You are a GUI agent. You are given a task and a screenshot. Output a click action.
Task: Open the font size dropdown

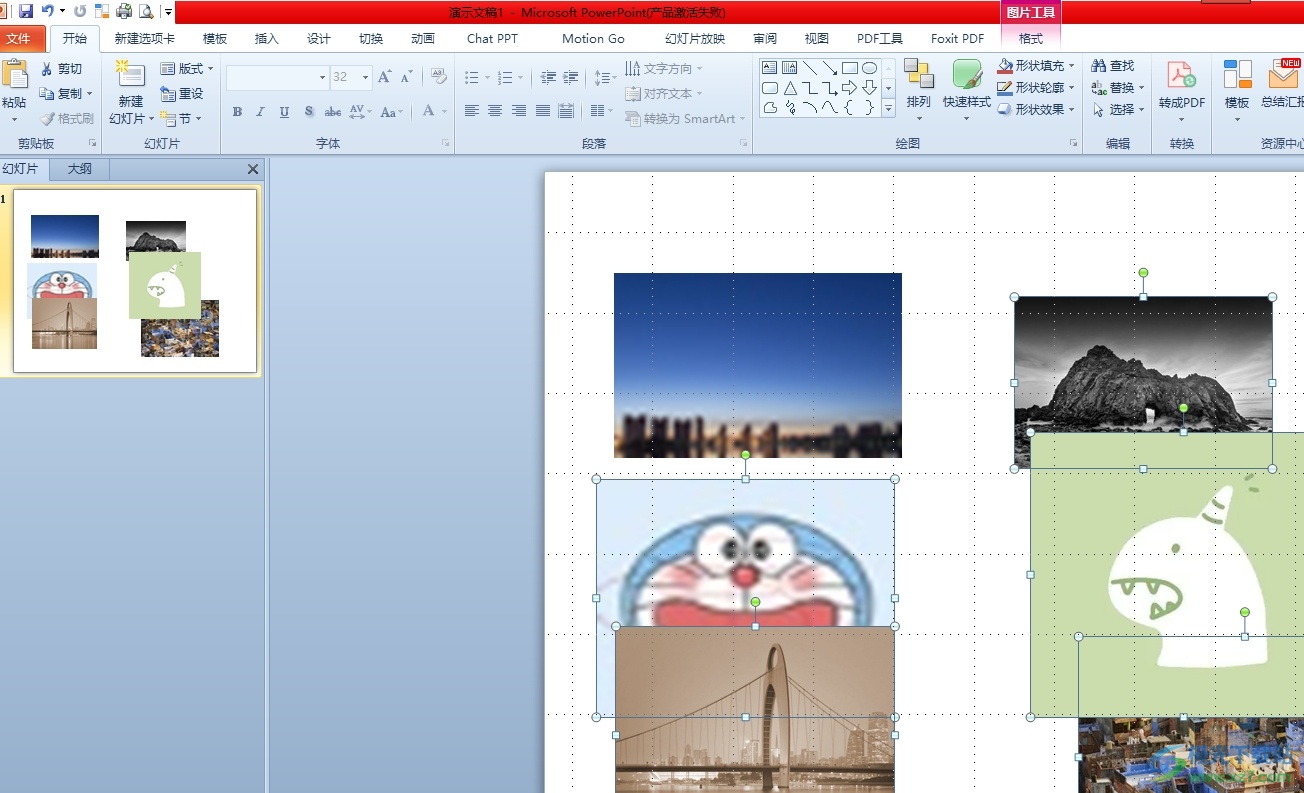coord(365,77)
